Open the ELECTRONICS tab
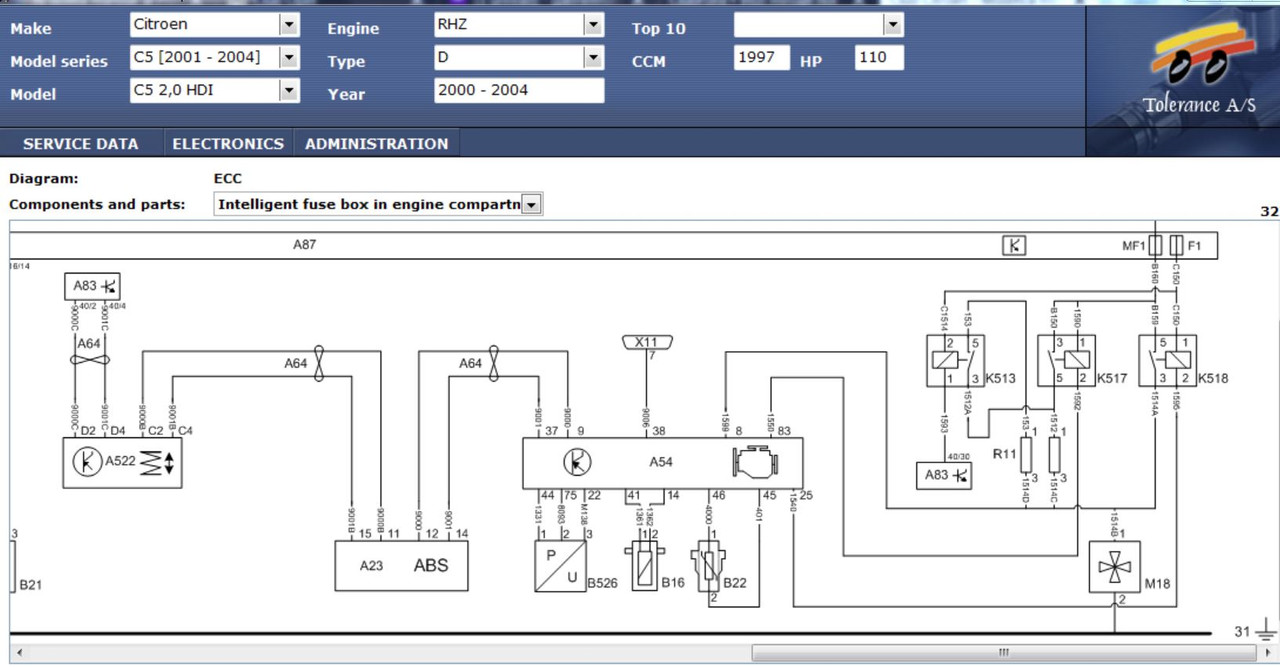 pos(228,143)
